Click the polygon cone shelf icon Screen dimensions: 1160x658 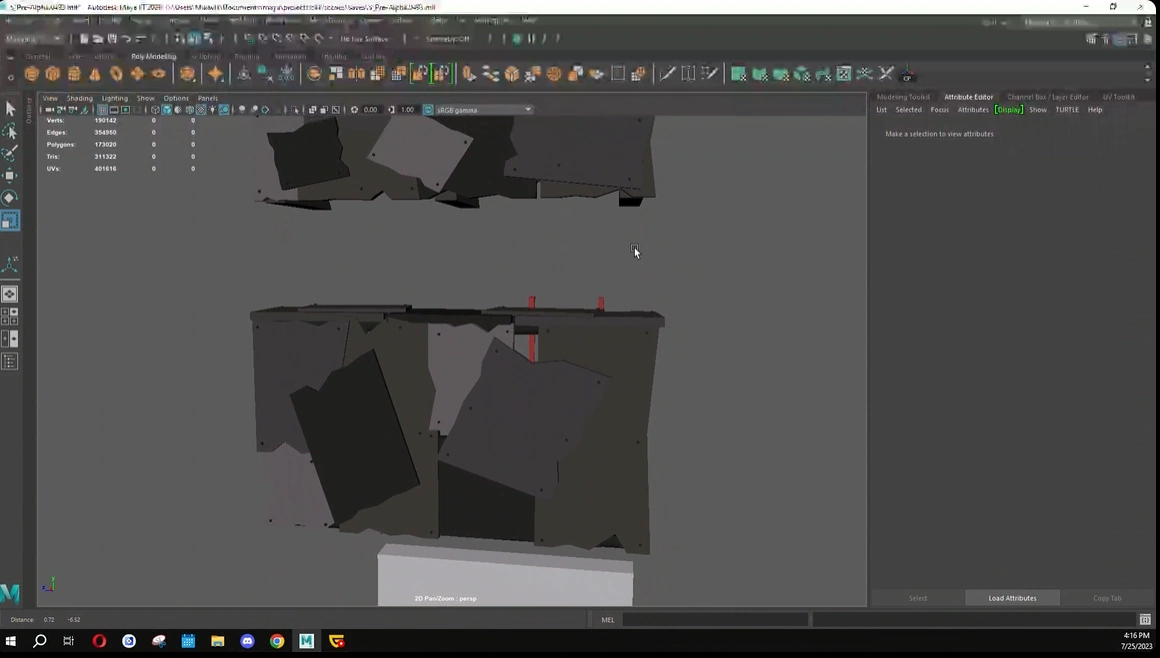coord(95,74)
